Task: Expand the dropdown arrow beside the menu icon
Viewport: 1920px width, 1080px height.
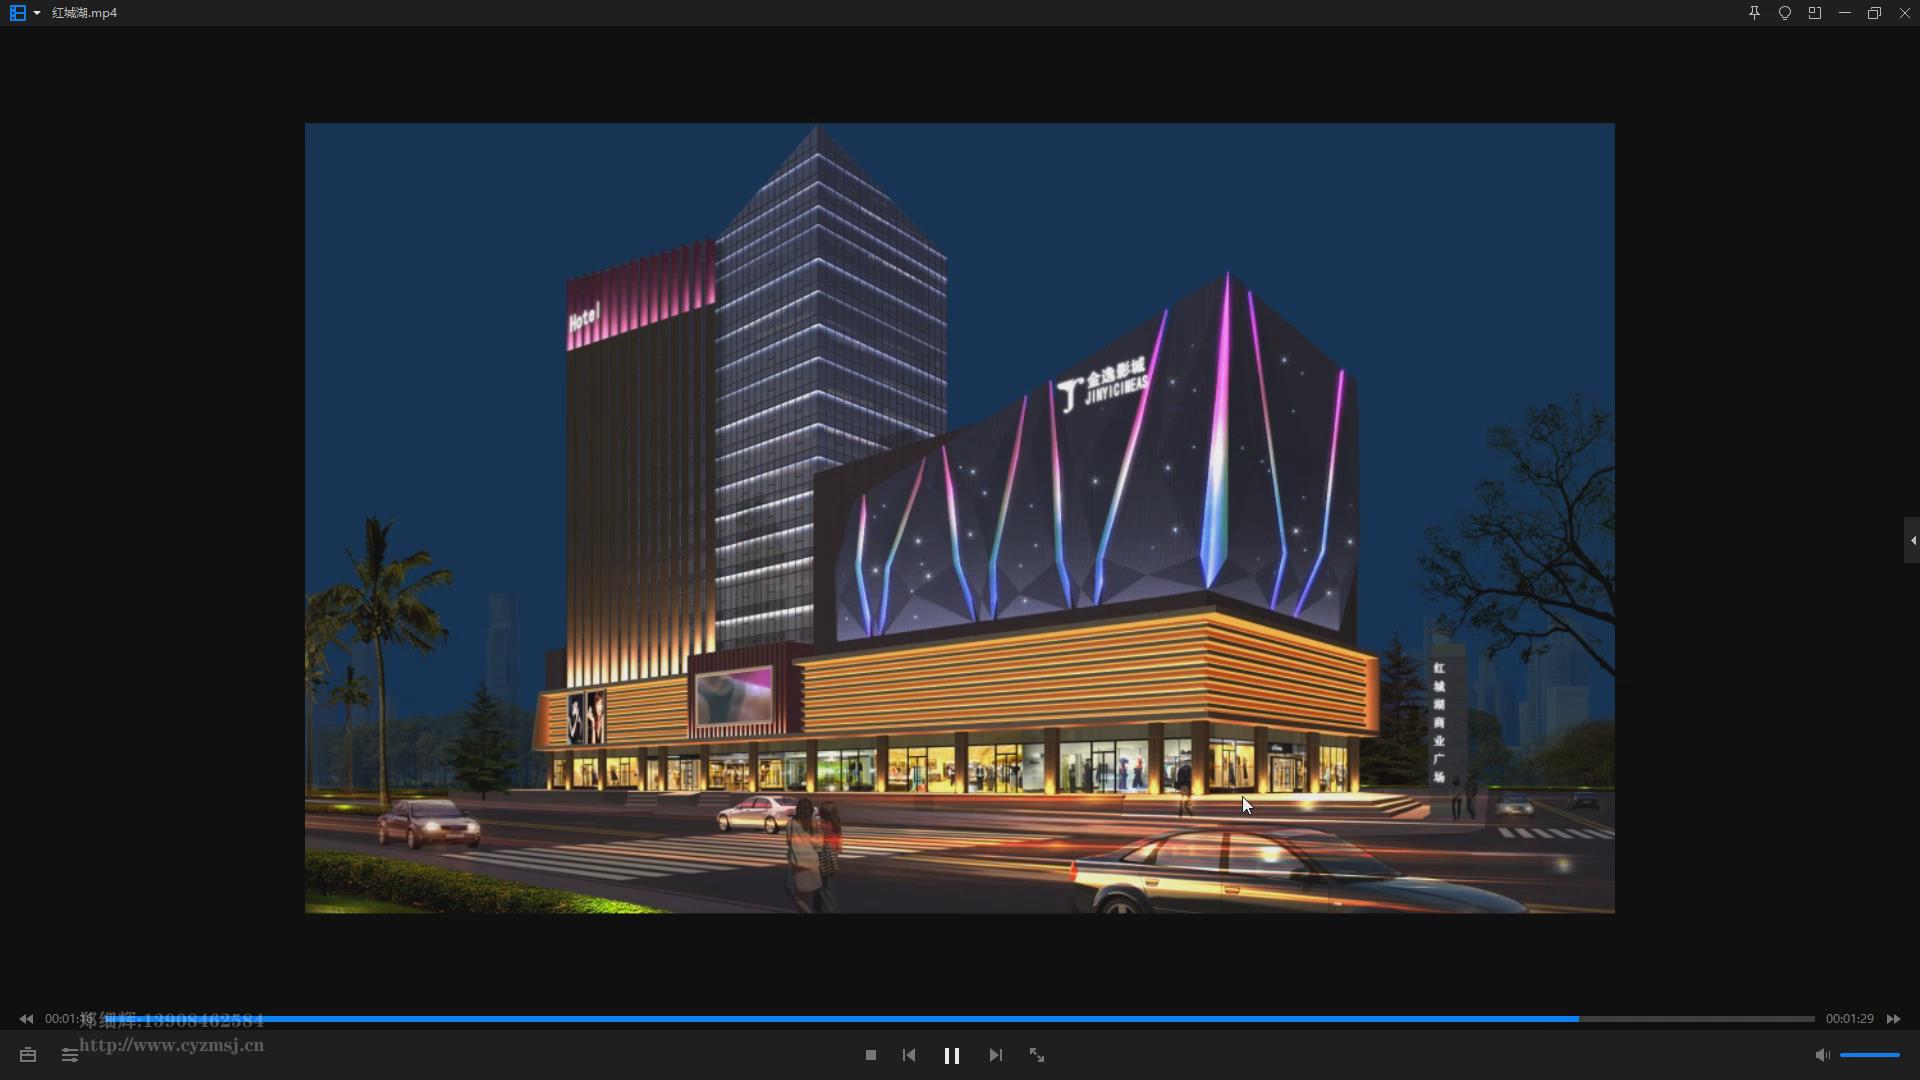Action: 37,13
